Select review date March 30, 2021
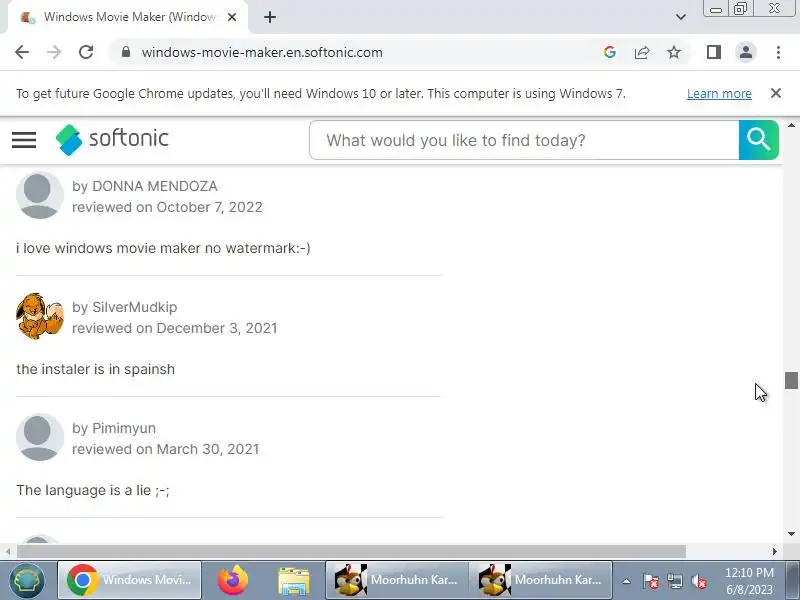This screenshot has height=600, width=800. pos(208,449)
